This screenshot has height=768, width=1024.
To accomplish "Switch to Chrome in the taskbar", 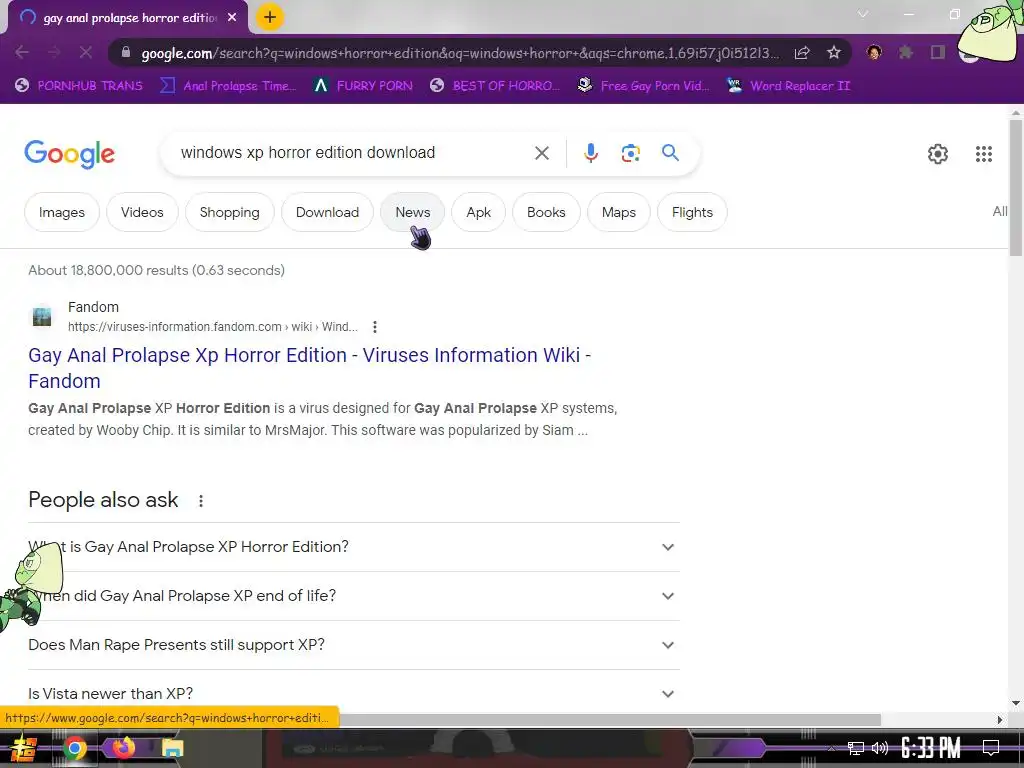I will point(74,748).
